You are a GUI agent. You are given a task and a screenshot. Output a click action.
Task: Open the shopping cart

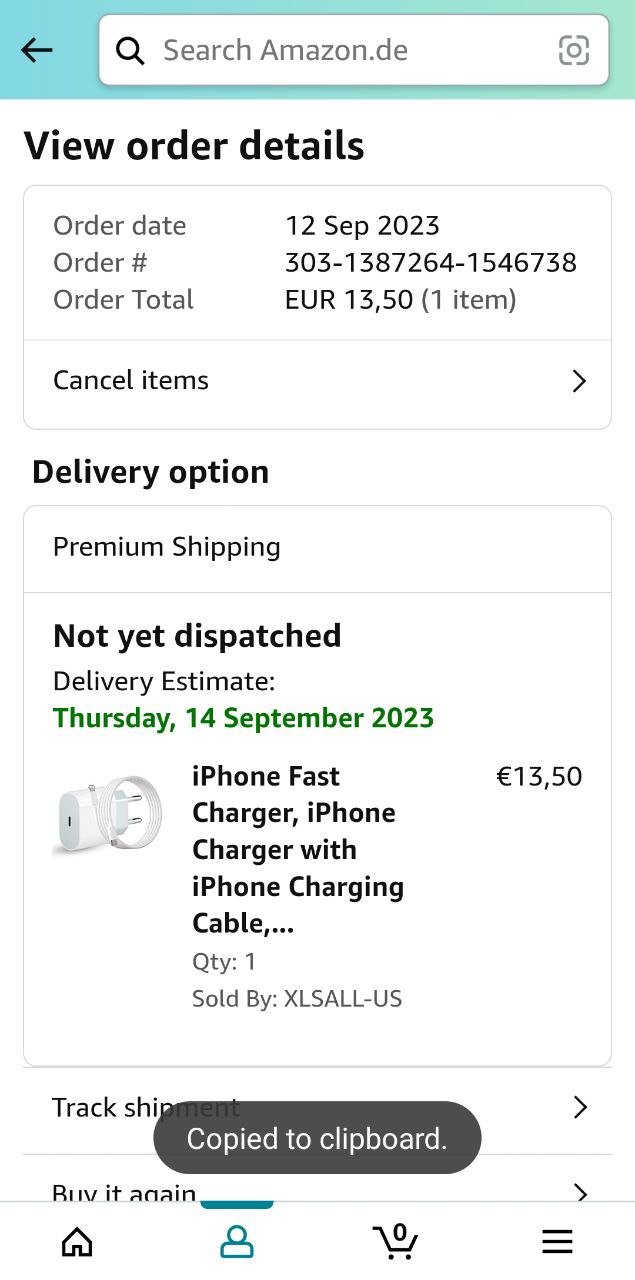tap(396, 1241)
